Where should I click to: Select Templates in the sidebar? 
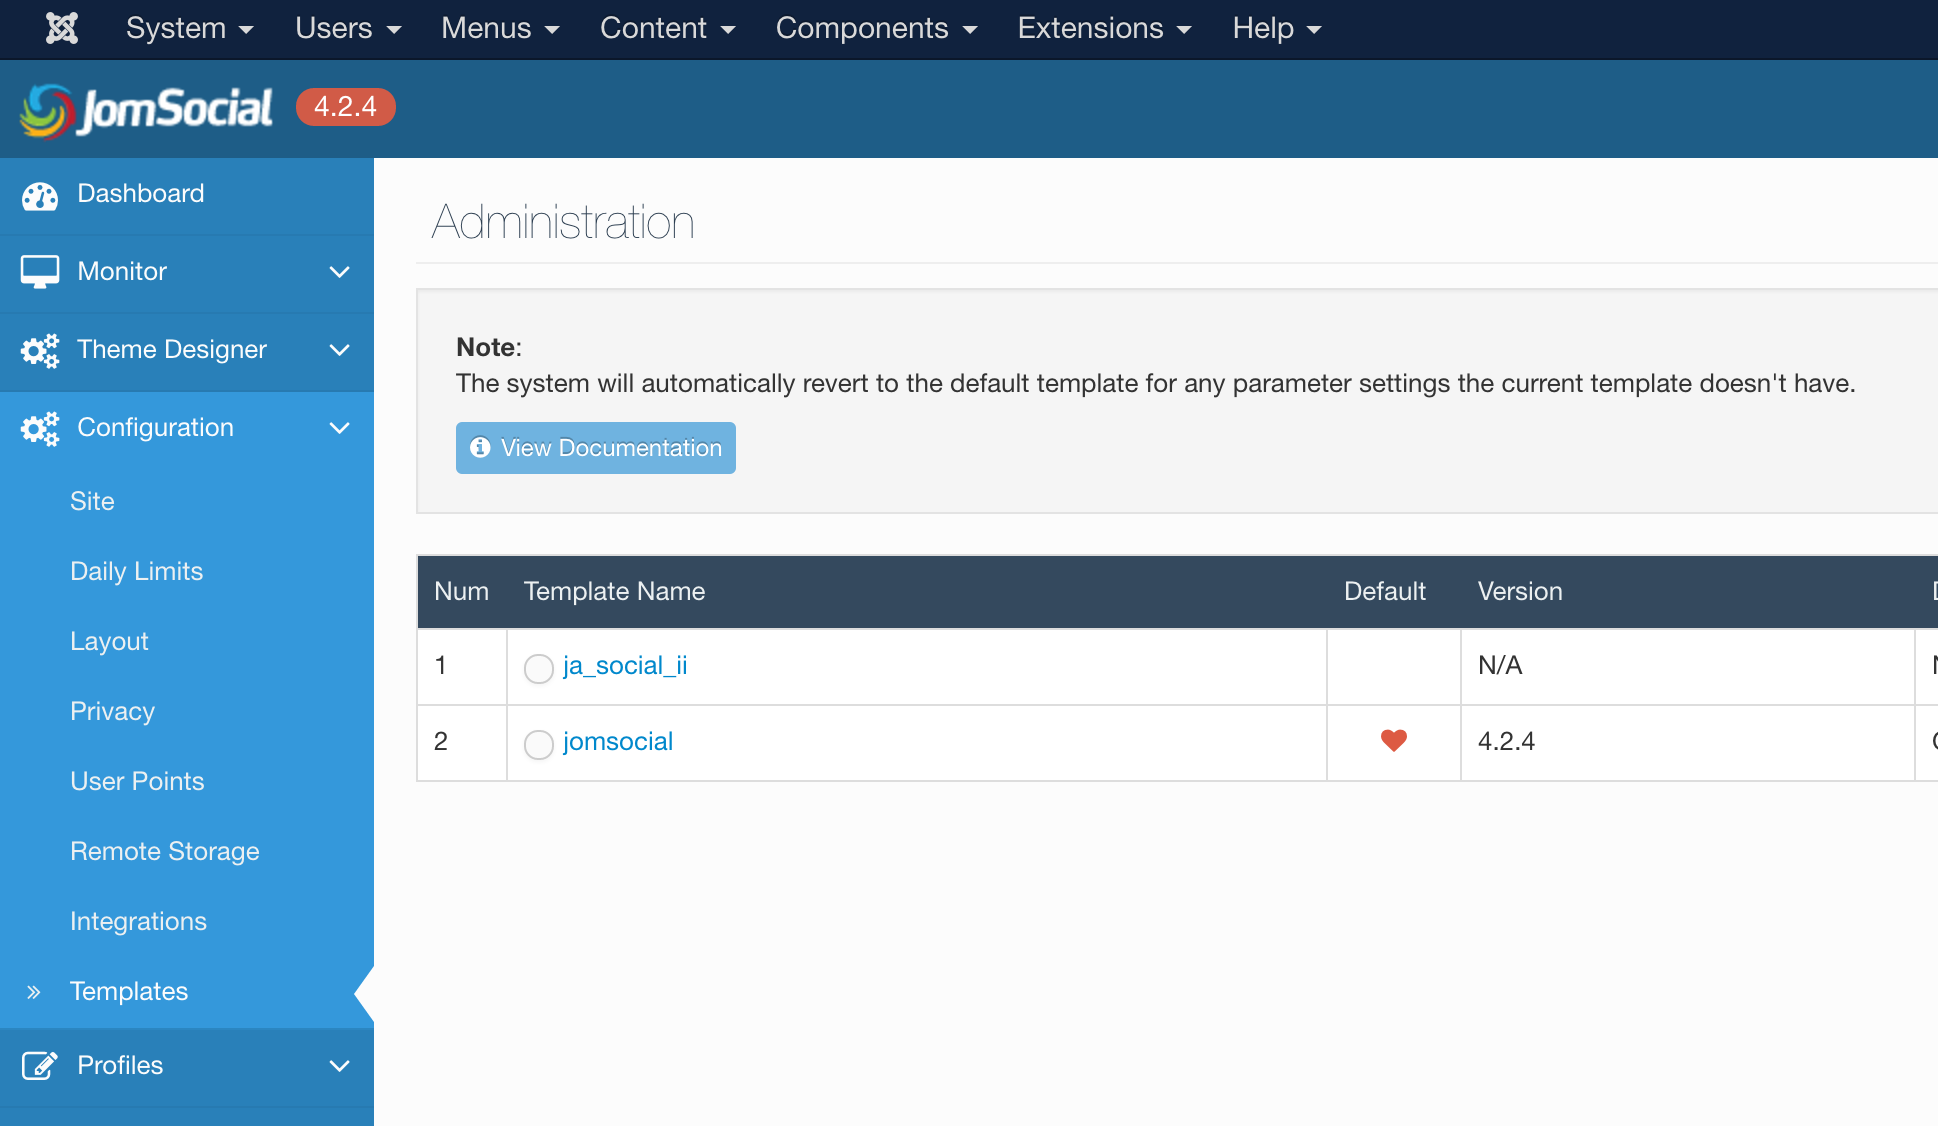pos(129,991)
